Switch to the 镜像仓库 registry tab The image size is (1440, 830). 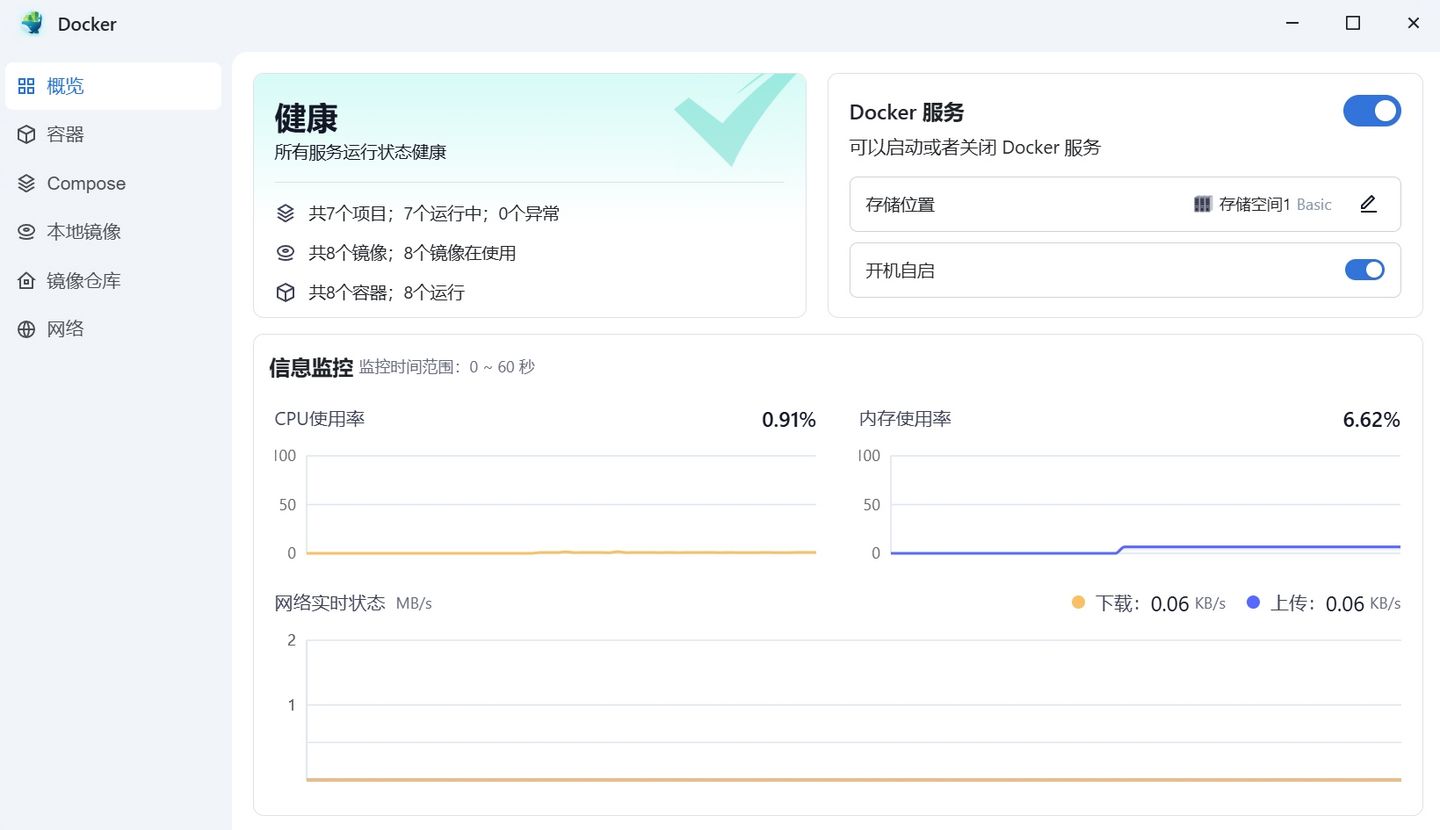pyautogui.click(x=84, y=281)
